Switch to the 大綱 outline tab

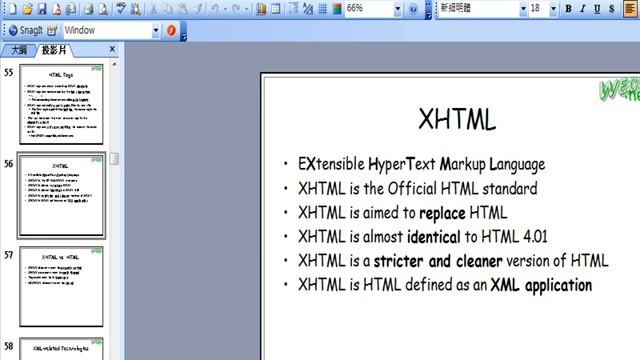[19, 50]
